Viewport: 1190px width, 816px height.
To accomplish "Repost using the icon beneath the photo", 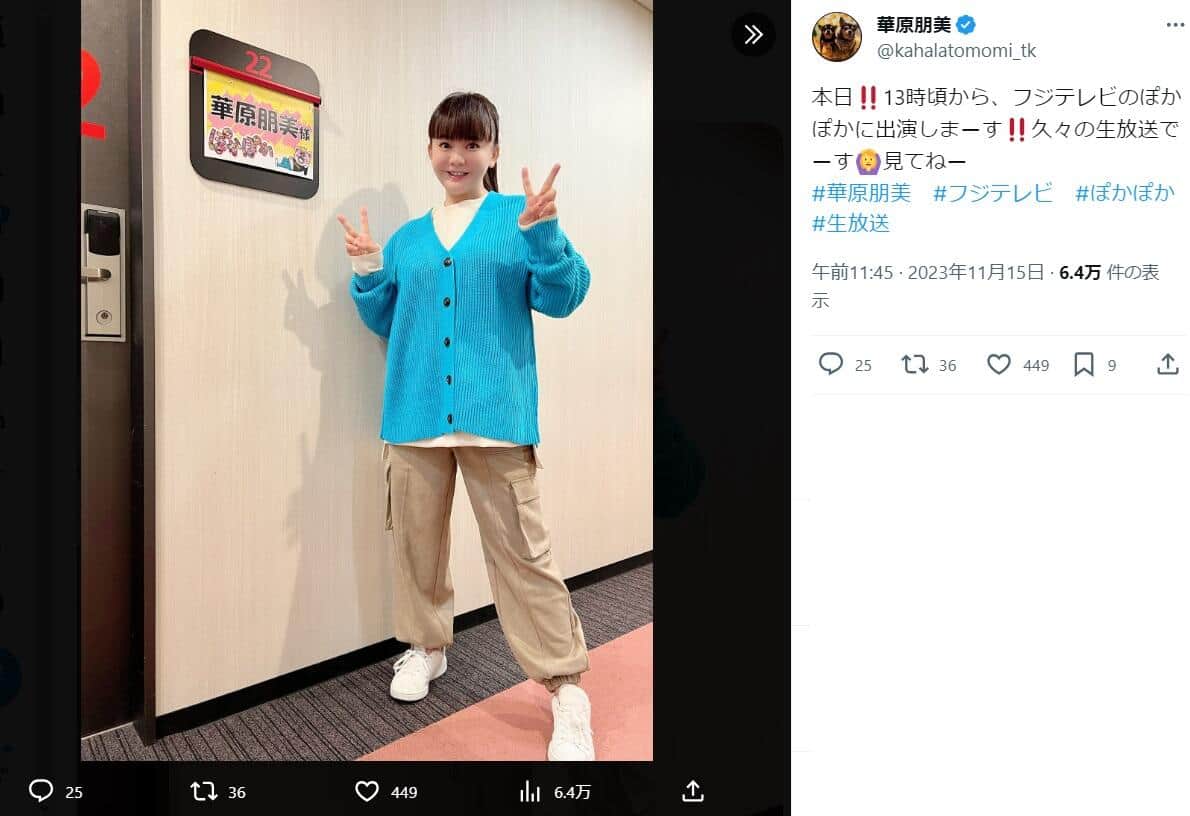I will (x=203, y=792).
